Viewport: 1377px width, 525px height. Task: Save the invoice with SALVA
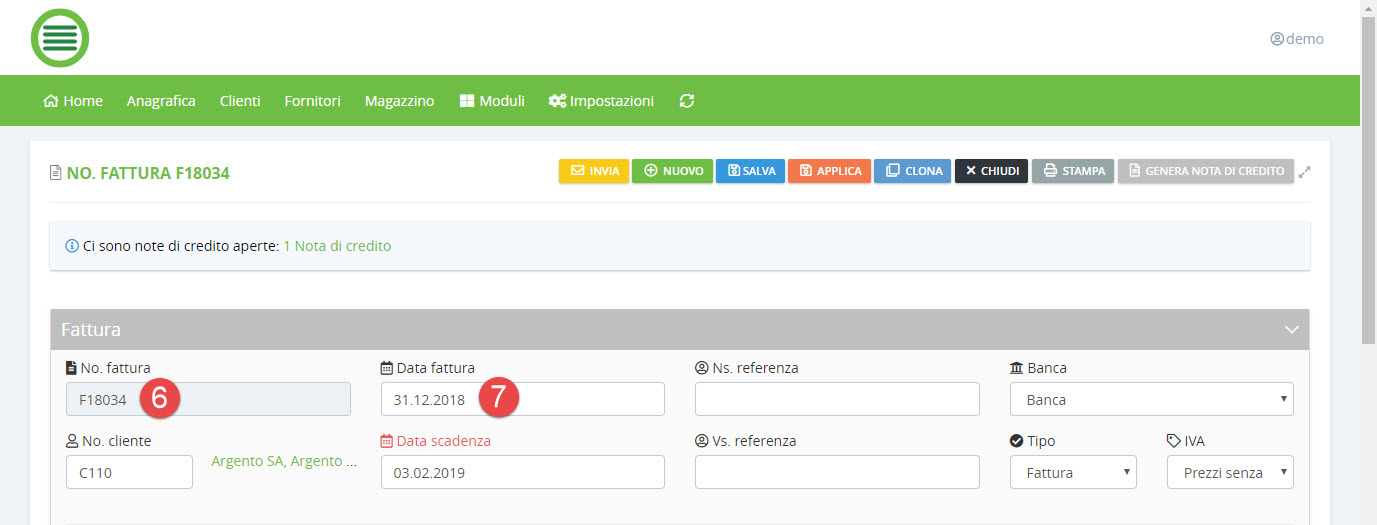751,171
